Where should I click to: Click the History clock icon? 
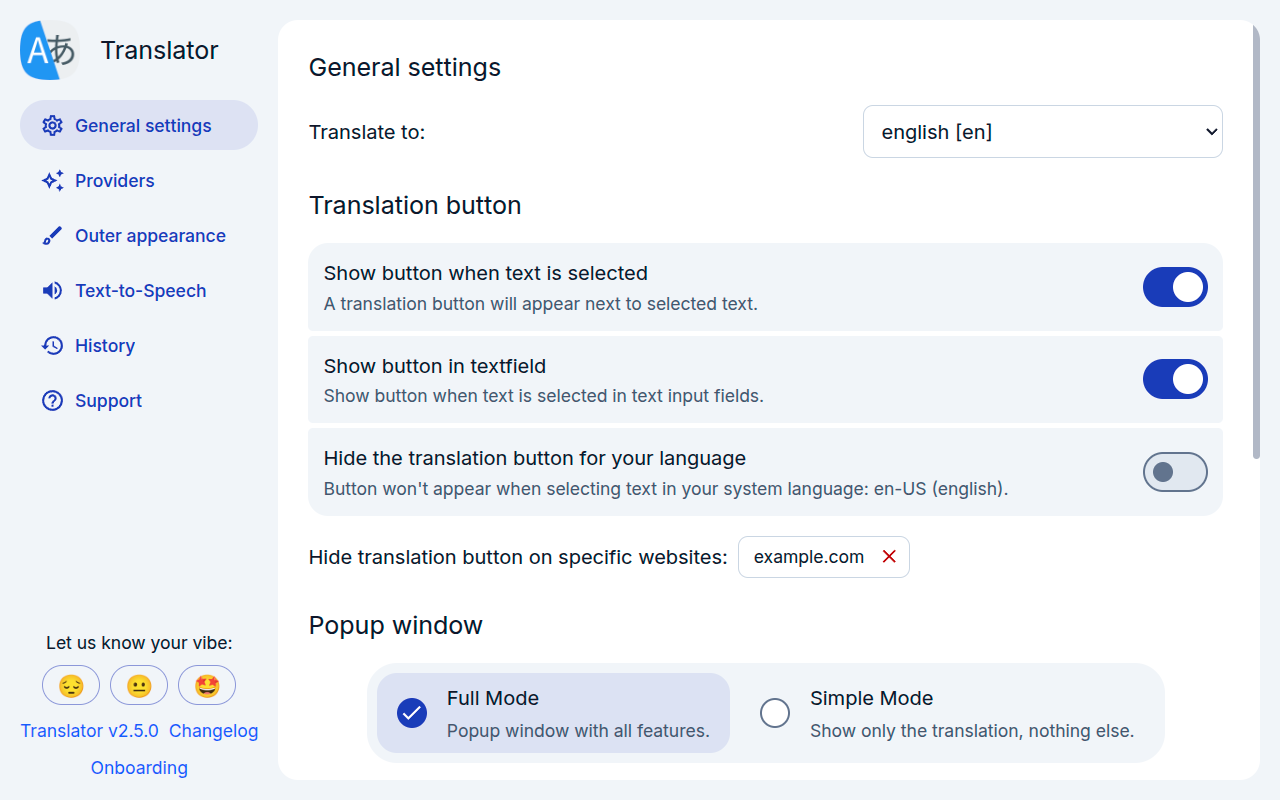(x=52, y=346)
